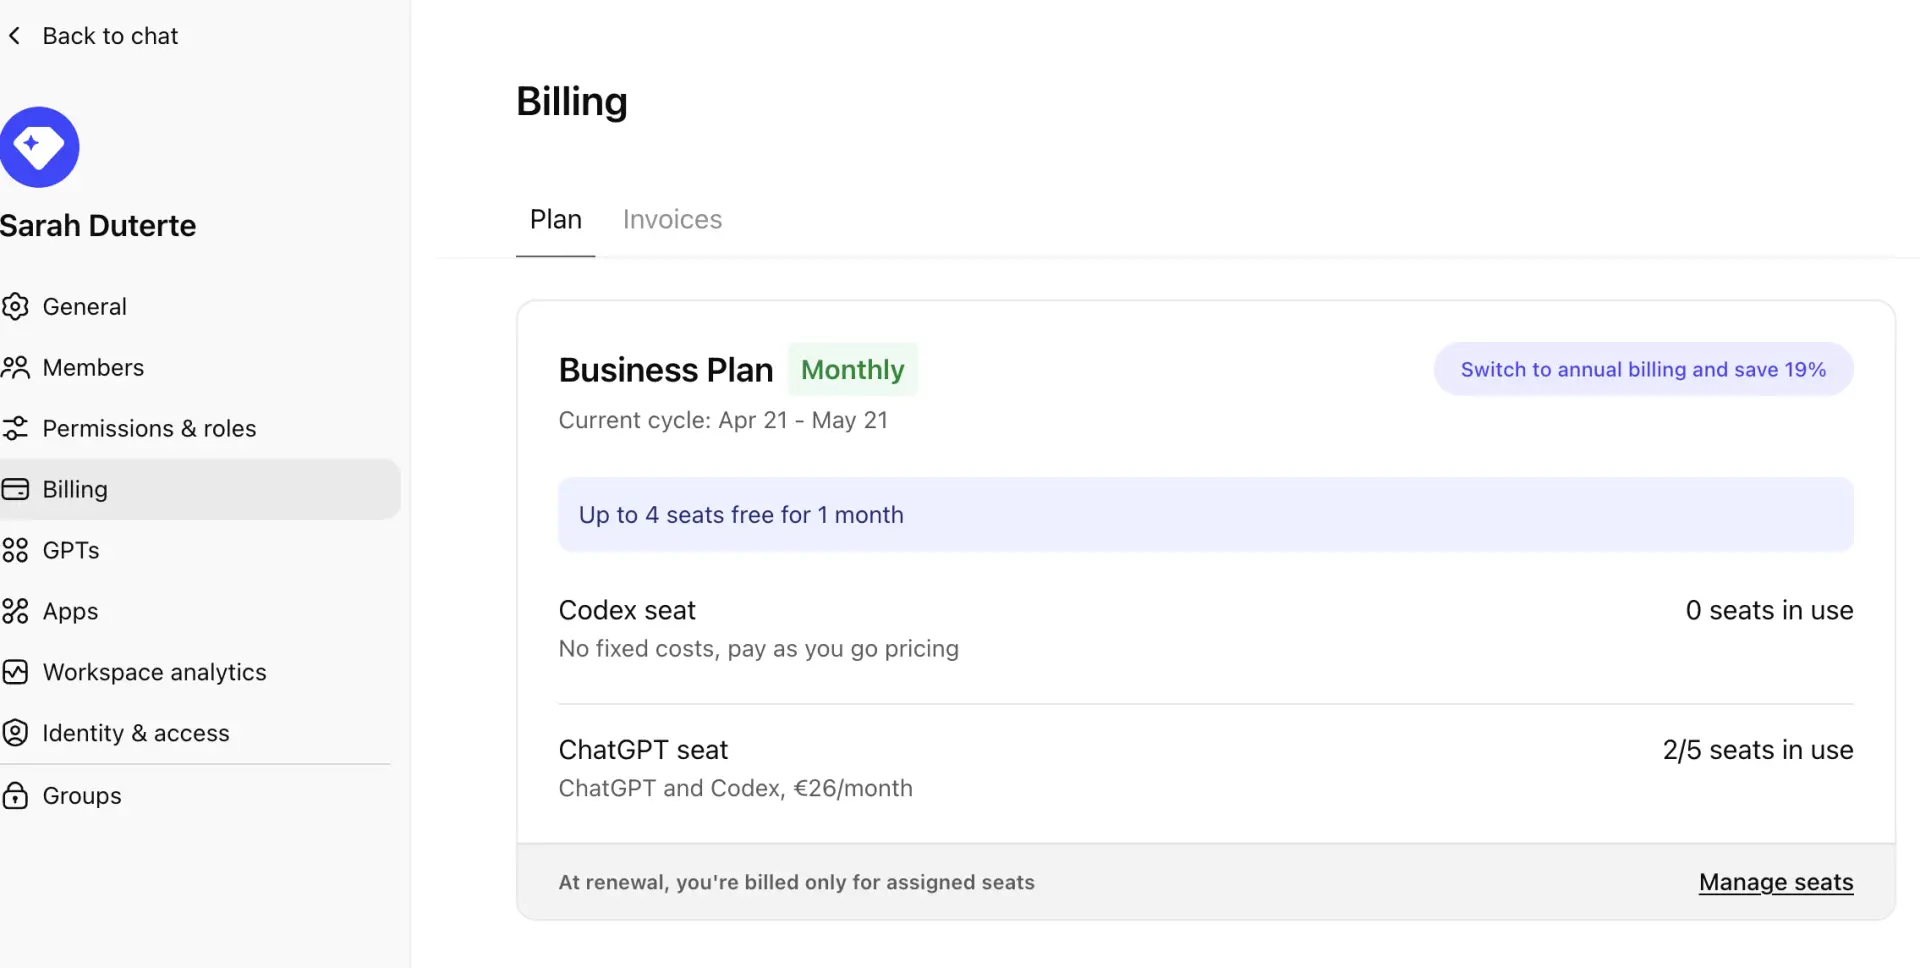The height and width of the screenshot is (968, 1920).
Task: Click the '2/5 seats in use' value
Action: pyautogui.click(x=1758, y=750)
